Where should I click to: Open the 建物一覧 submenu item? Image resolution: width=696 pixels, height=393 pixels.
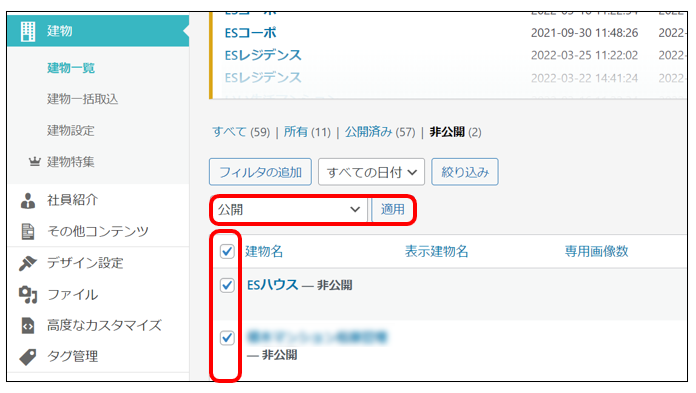pyautogui.click(x=71, y=68)
